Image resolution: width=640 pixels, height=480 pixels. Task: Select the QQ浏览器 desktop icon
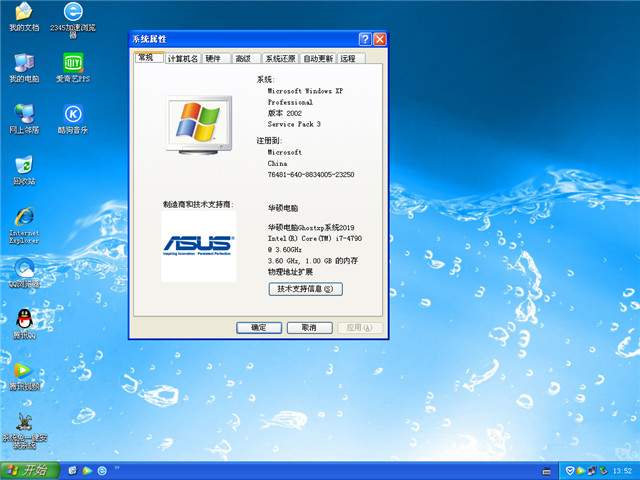24,273
